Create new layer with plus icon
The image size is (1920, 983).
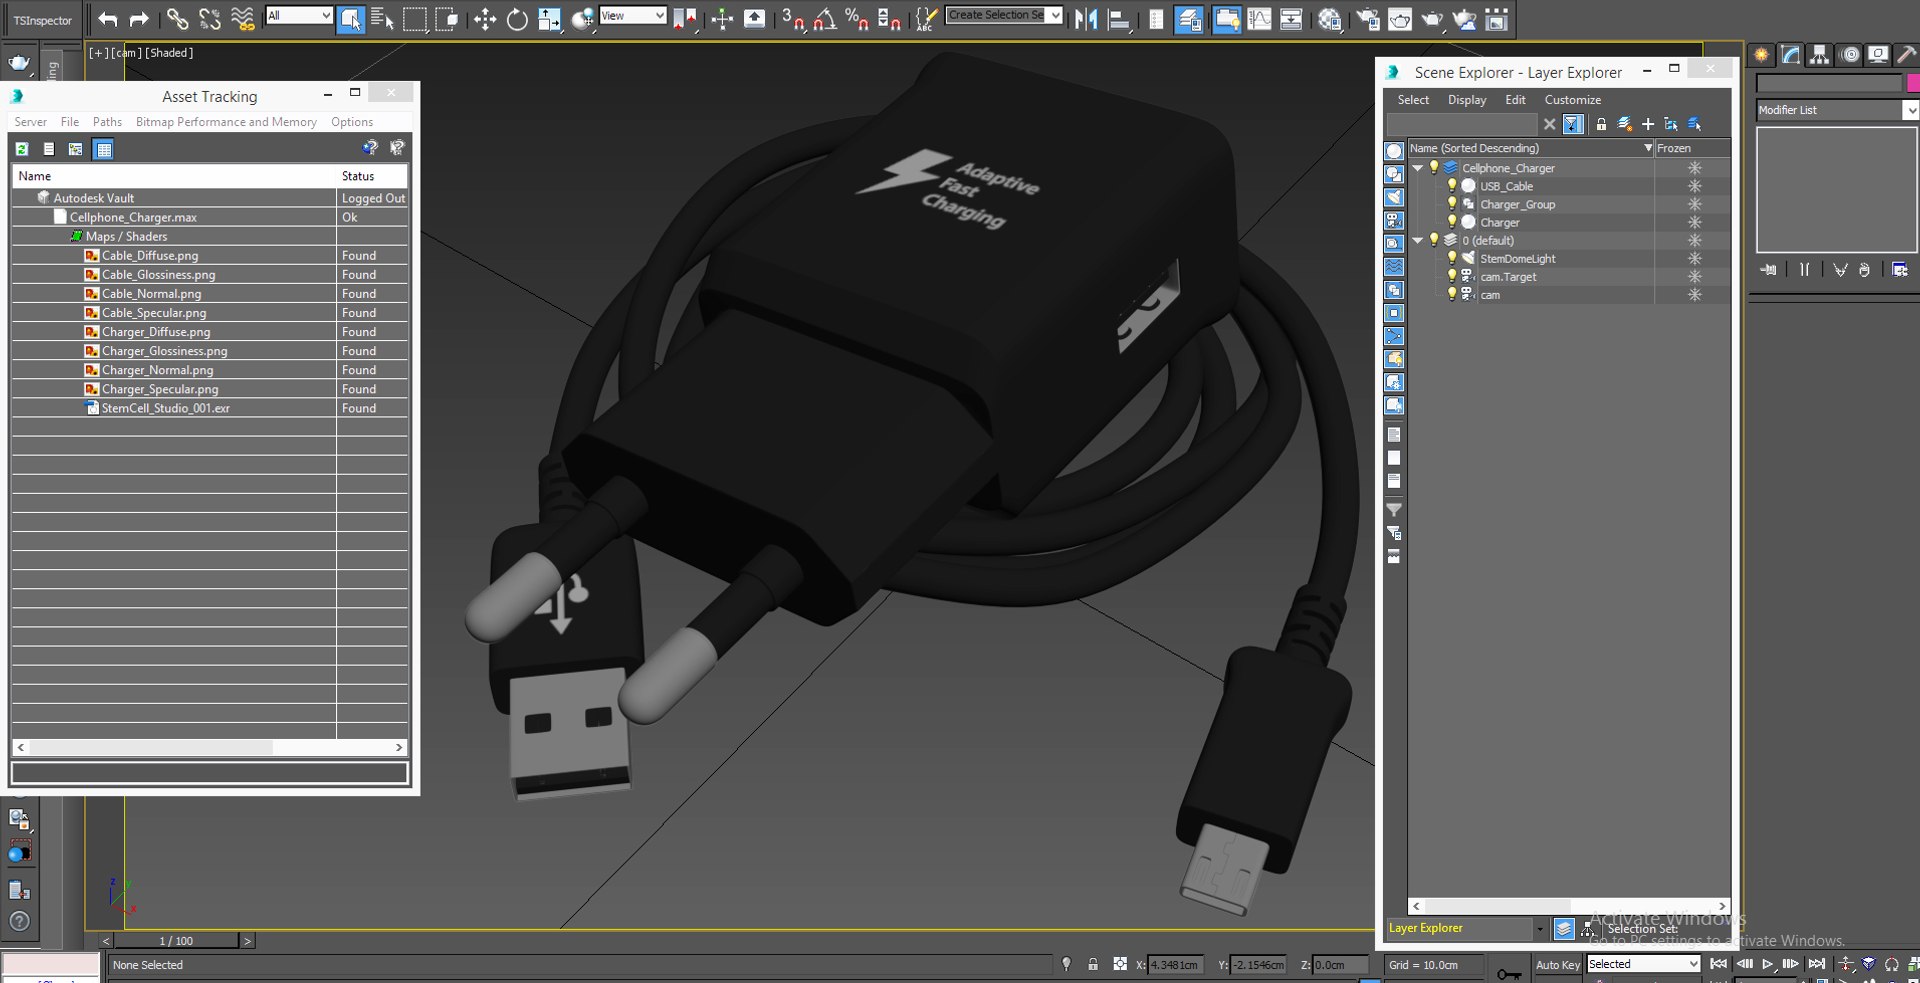[x=1648, y=124]
